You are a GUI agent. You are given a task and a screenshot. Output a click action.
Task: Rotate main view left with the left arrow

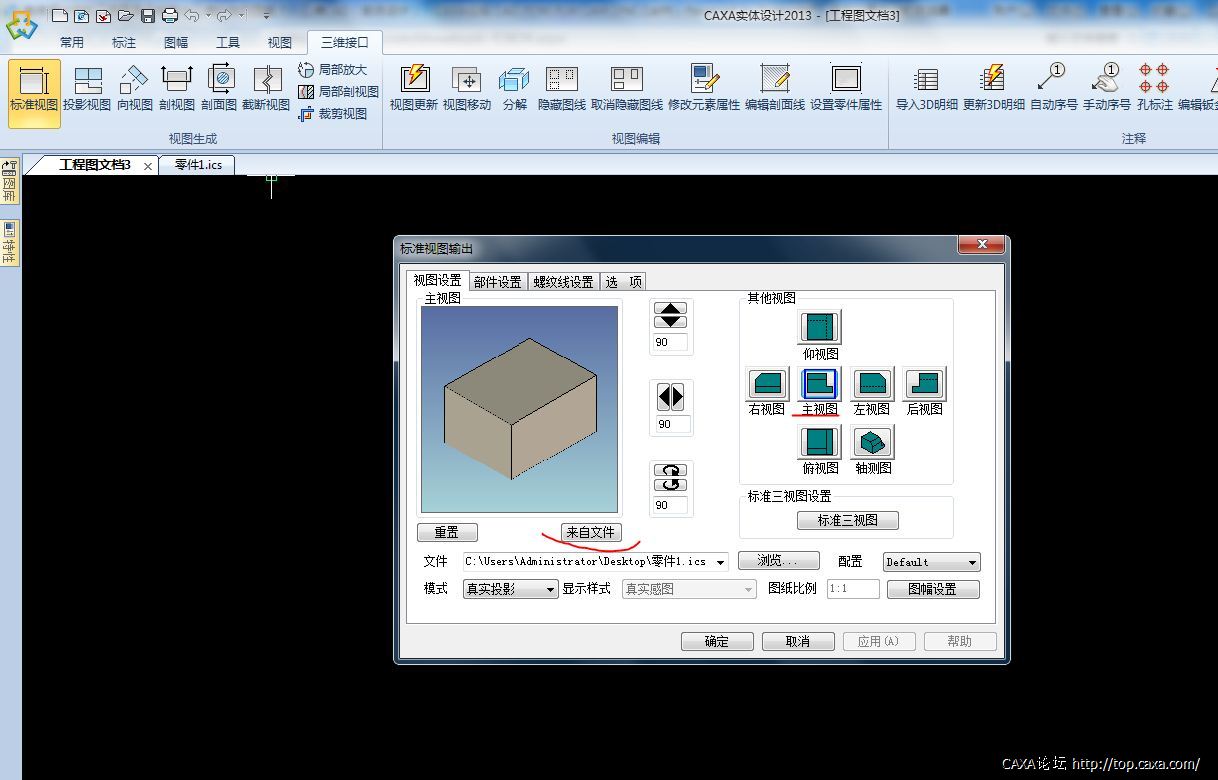tap(663, 397)
